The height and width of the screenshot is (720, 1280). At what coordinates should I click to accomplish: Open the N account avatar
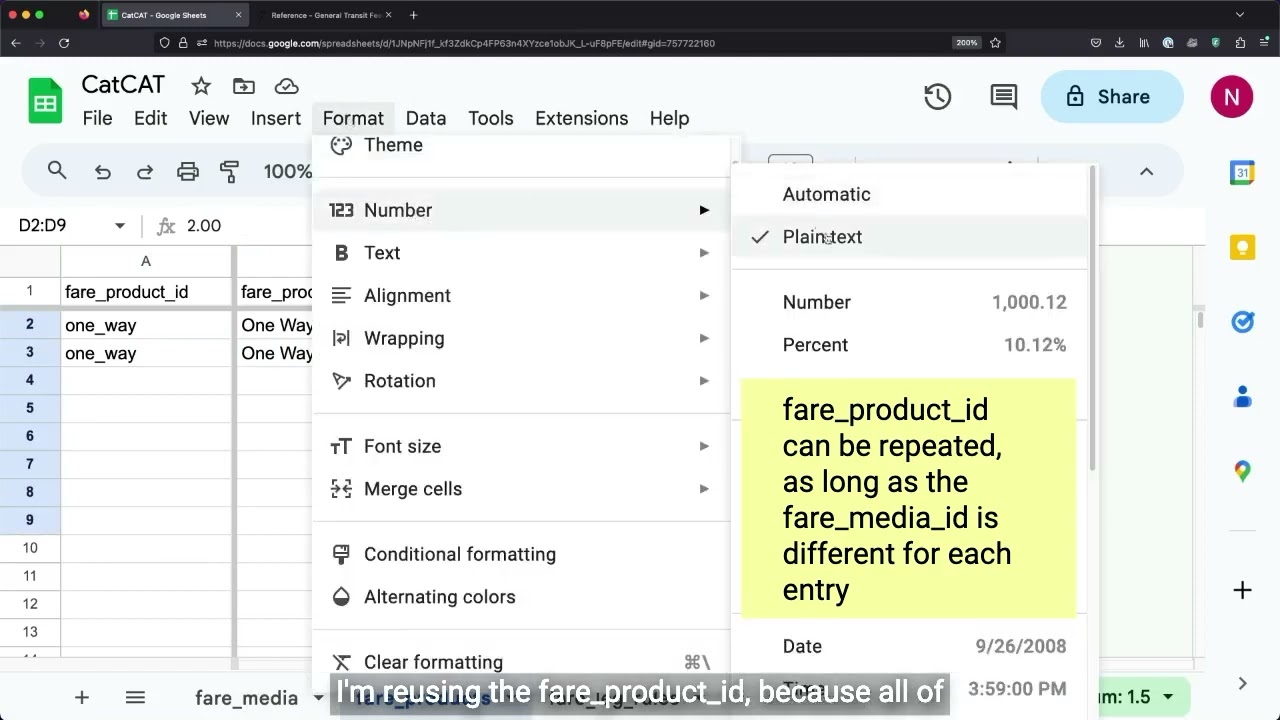[1231, 97]
